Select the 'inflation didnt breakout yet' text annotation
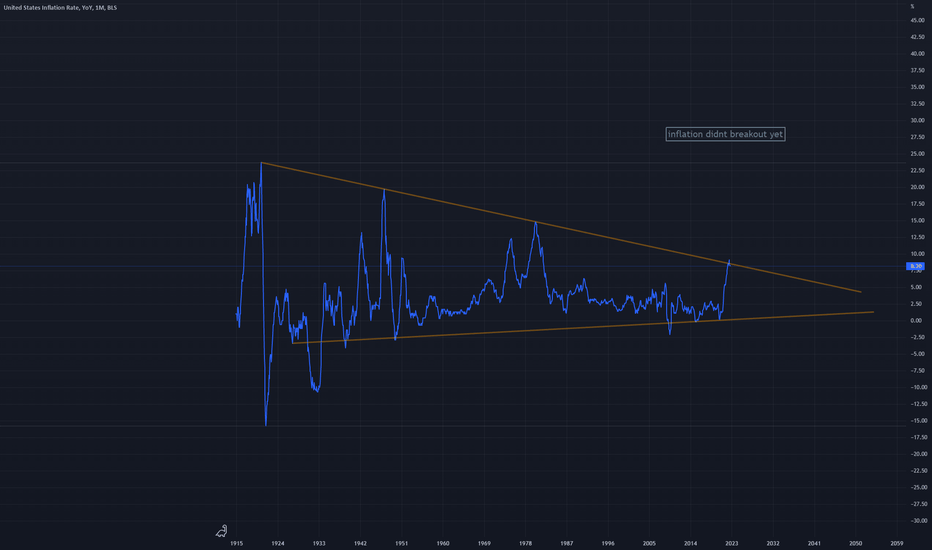This screenshot has width=932, height=550. (725, 134)
